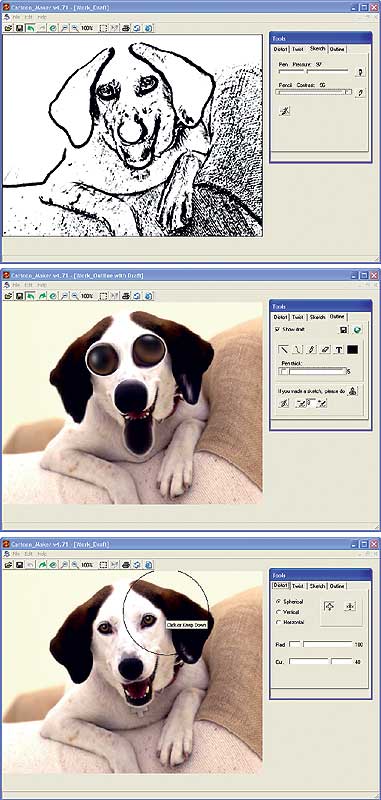
Task: Click the icon after 'If you made a sketch'
Action: tap(354, 391)
